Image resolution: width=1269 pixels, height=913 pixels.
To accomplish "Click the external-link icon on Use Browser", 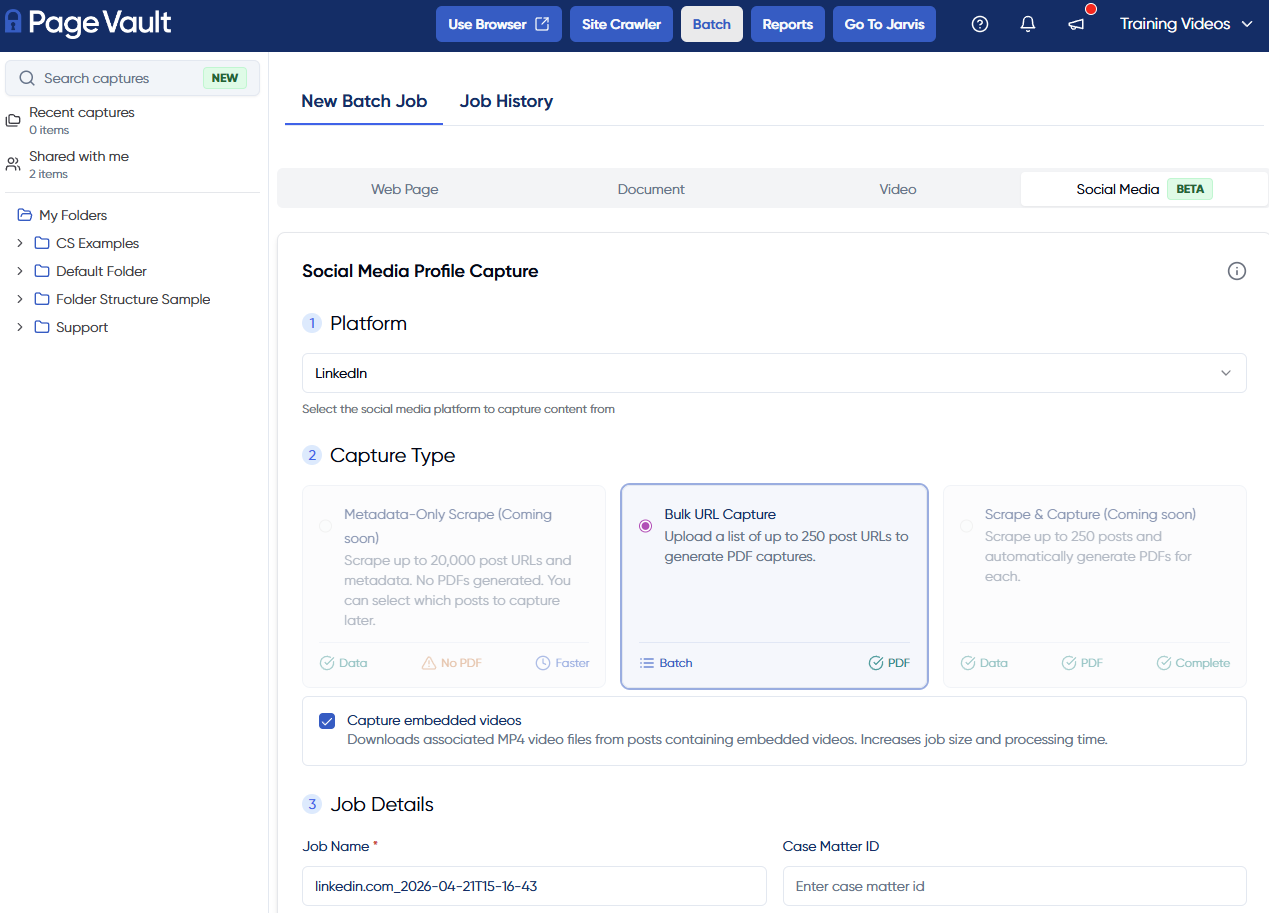I will pyautogui.click(x=542, y=24).
